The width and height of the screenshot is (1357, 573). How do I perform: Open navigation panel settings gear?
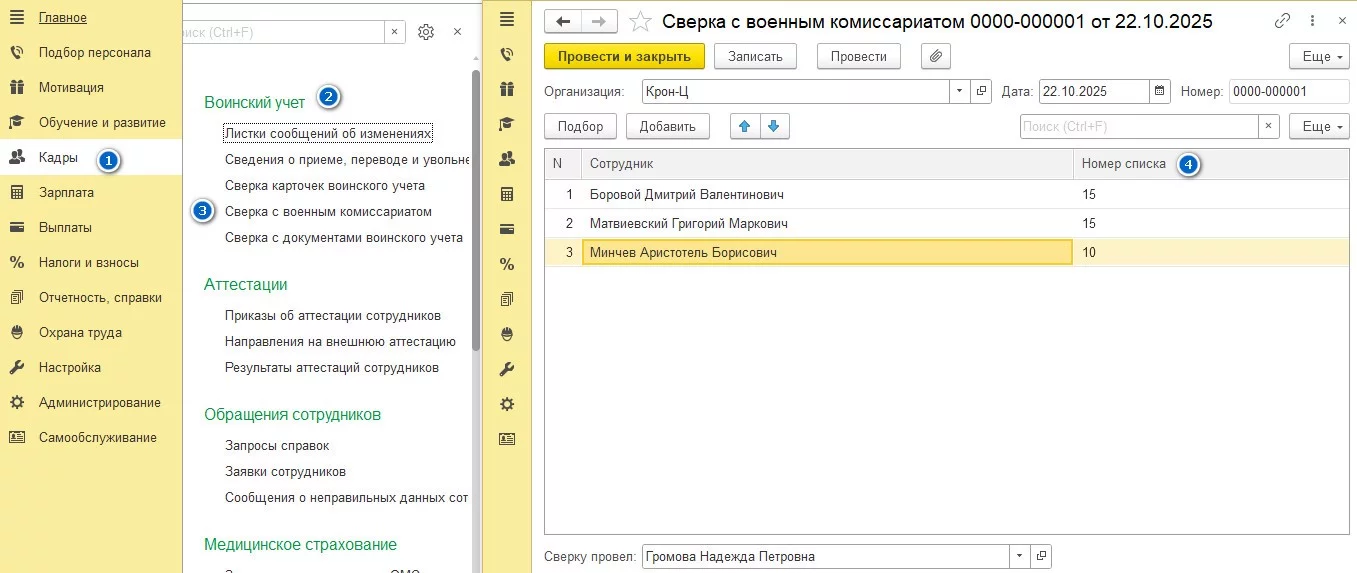tap(426, 32)
